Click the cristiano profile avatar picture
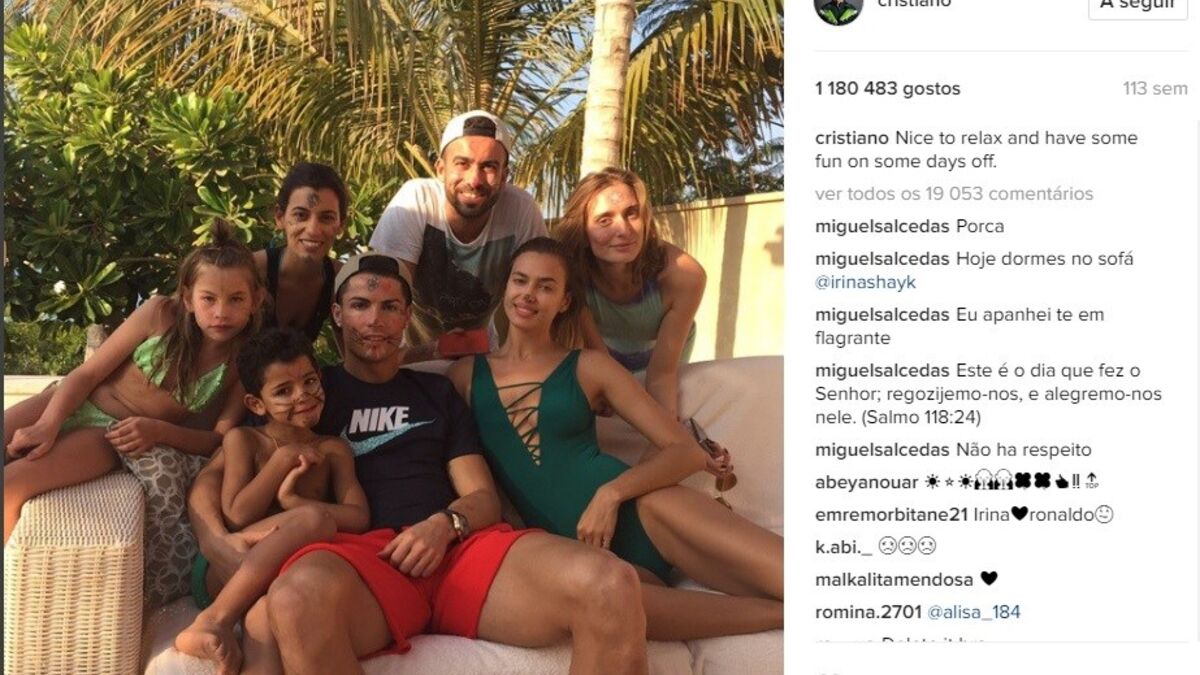Screen dimensions: 1200x675 click(x=838, y=8)
